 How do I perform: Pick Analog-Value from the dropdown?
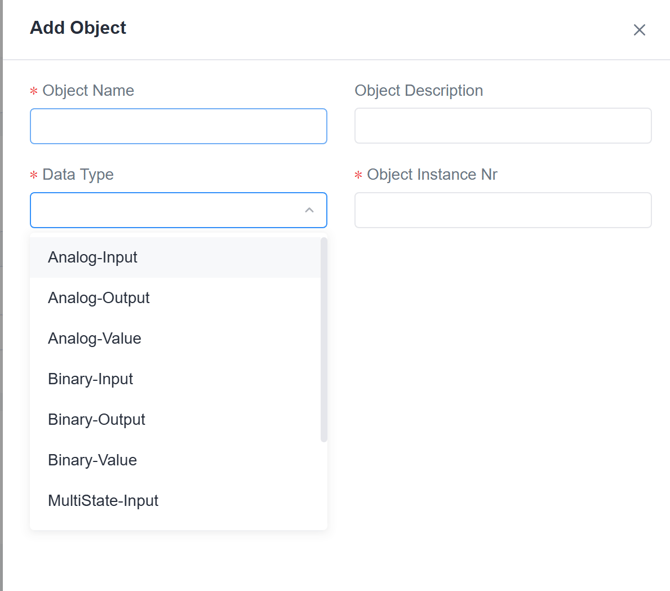point(95,338)
